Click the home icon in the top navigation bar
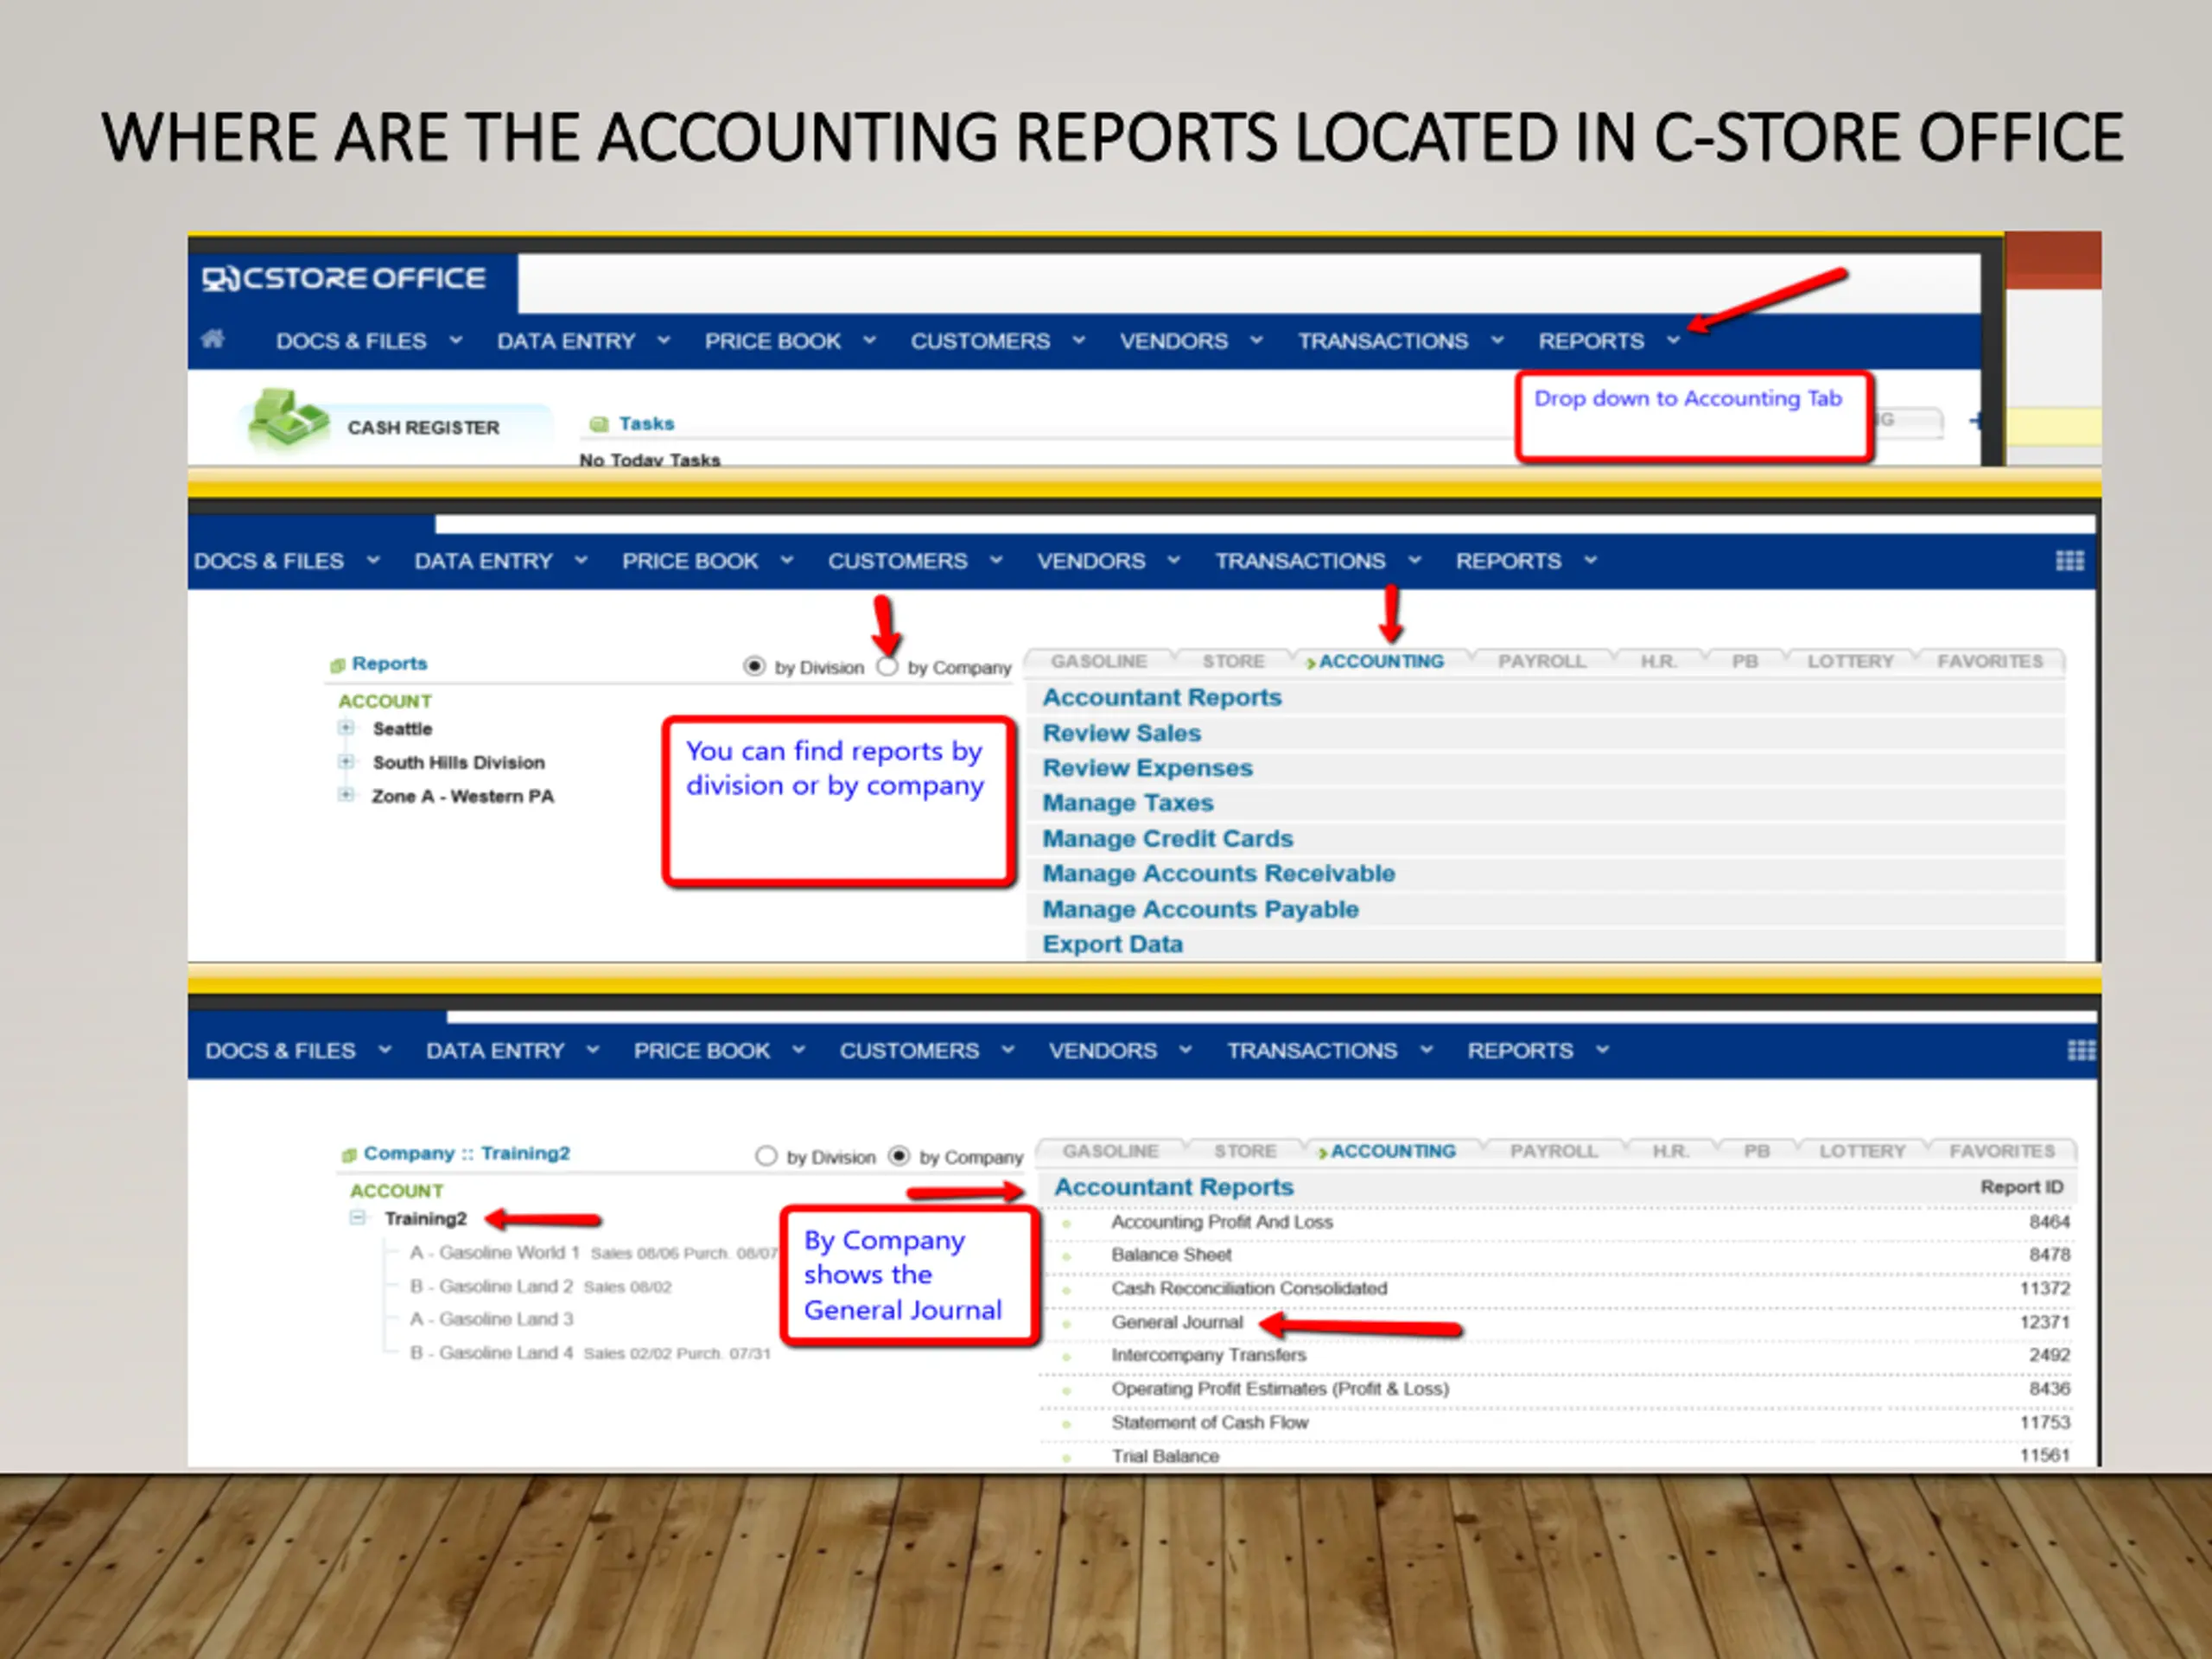Screen dimensions: 2212x1659 tap(213, 339)
